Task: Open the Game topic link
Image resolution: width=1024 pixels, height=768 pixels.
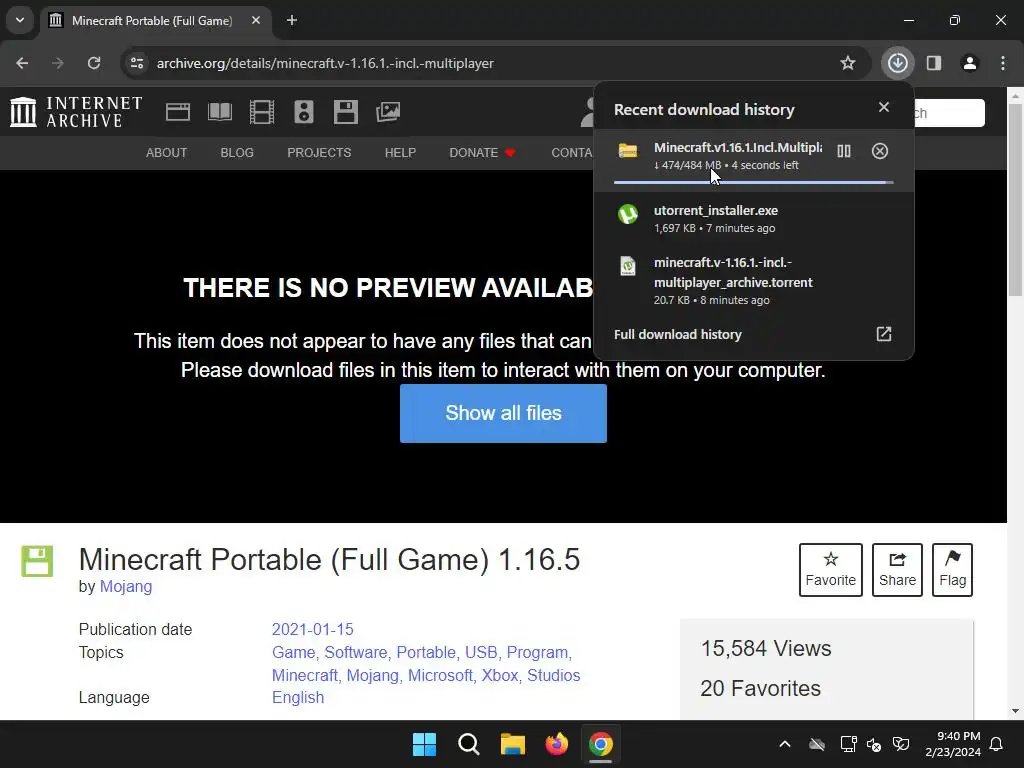Action: tap(293, 652)
